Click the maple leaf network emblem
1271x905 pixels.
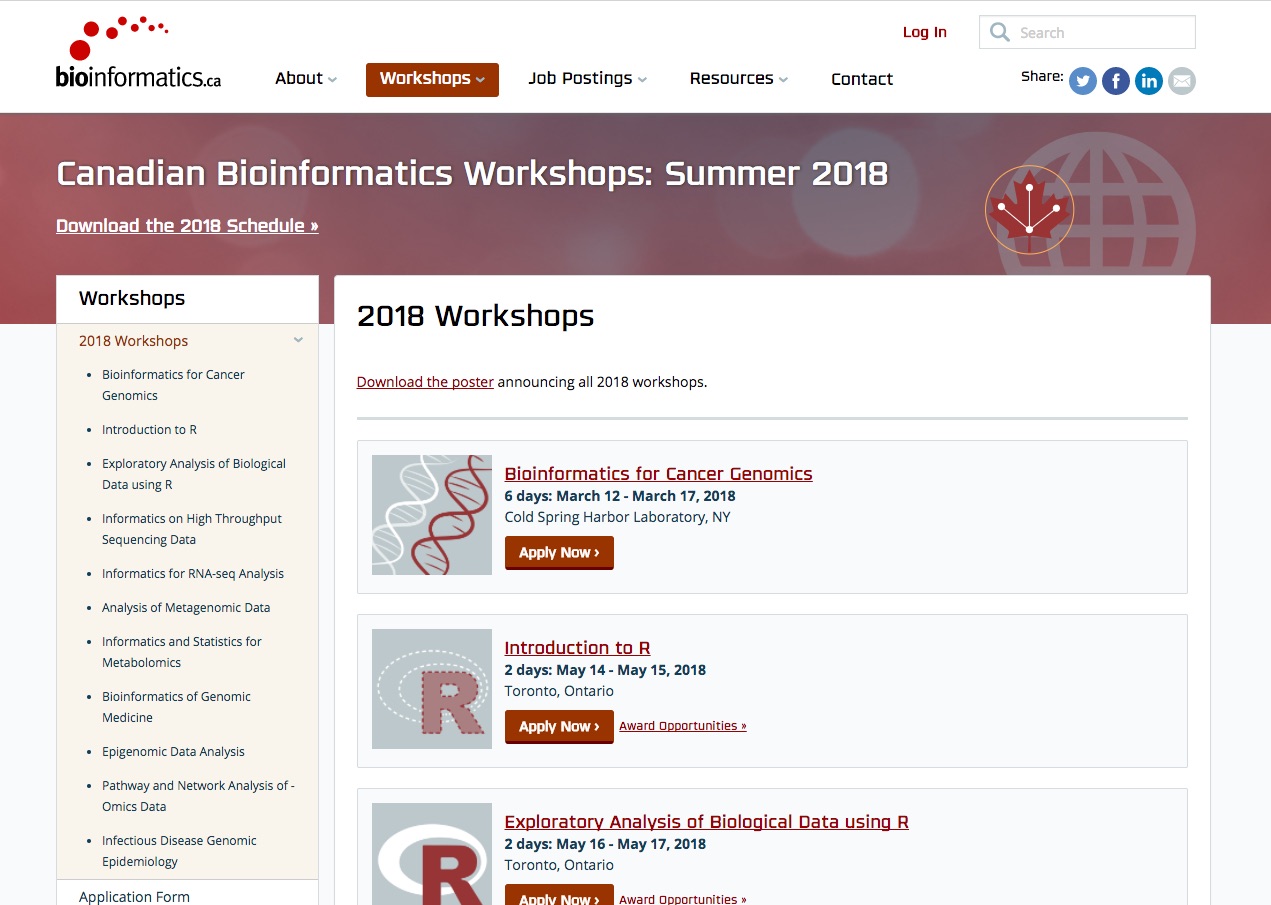[x=1029, y=210]
